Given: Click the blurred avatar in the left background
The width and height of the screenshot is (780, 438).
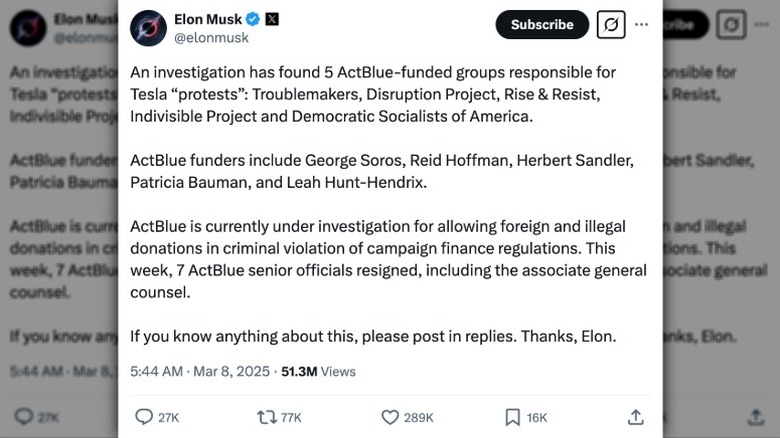Looking at the screenshot, I should pyautogui.click(x=27, y=27).
